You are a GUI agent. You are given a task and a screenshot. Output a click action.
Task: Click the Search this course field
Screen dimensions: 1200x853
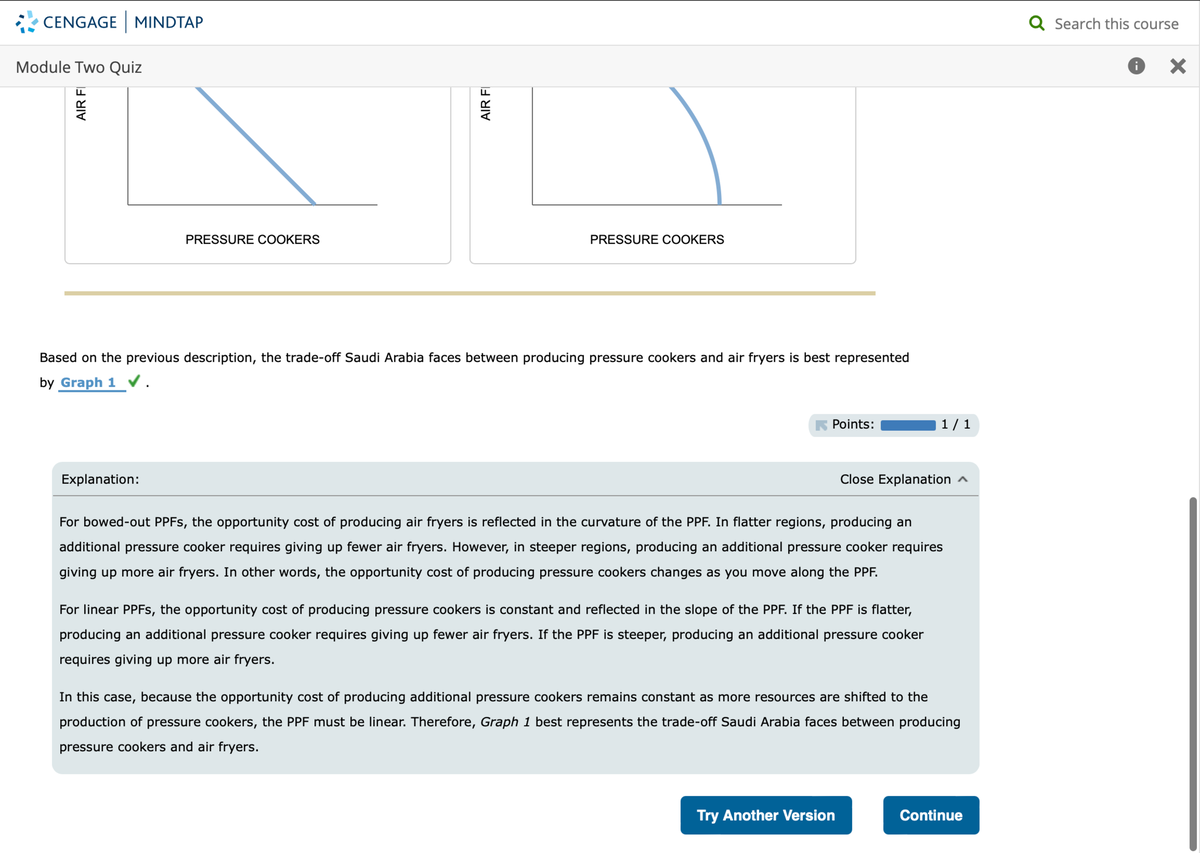click(x=1116, y=23)
